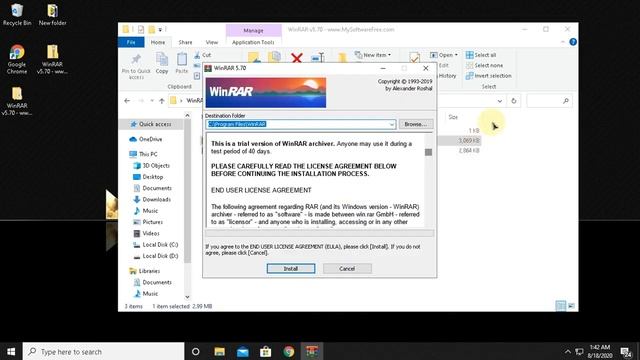This screenshot has width=640, height=360.
Task: Click the red X Delete icon
Action: click(x=297, y=58)
